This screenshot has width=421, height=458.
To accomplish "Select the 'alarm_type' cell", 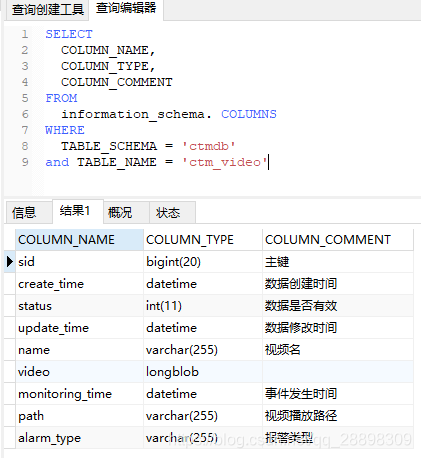I will 80,438.
